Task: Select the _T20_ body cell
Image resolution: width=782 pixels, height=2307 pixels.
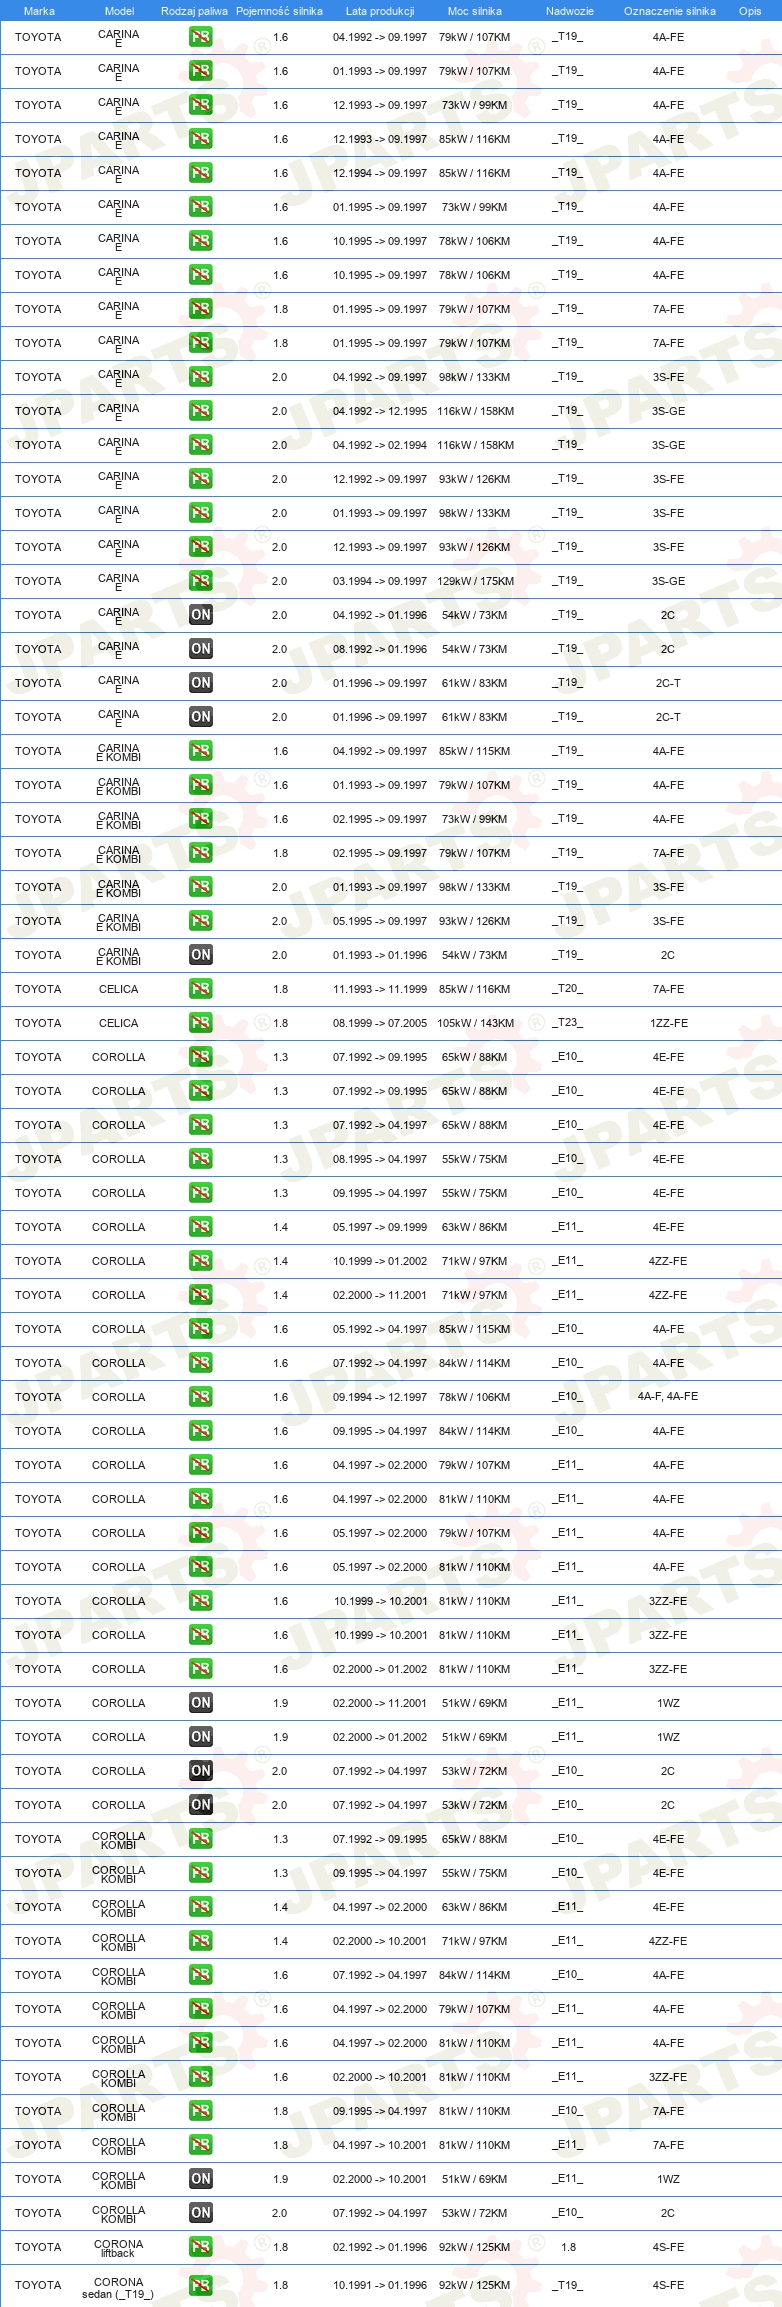Action: 567,989
